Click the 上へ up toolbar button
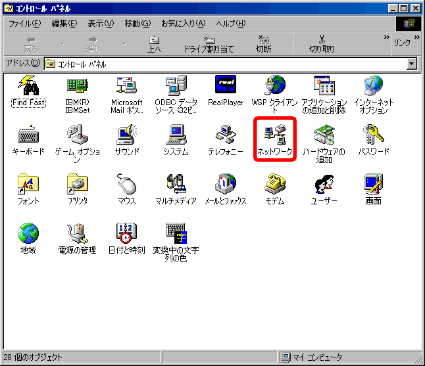This screenshot has height=366, width=425. pos(154,44)
